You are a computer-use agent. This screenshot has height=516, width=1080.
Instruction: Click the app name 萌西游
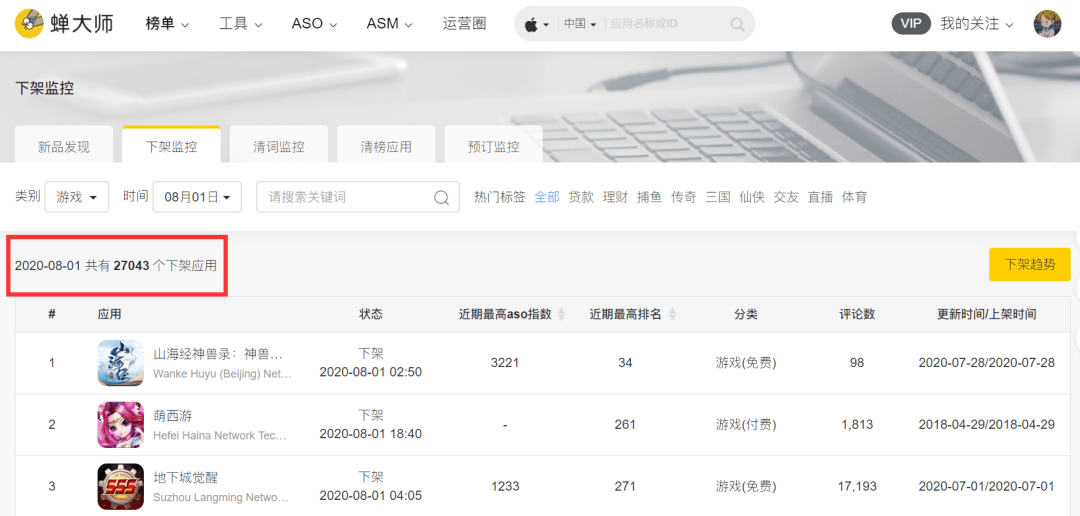(172, 416)
